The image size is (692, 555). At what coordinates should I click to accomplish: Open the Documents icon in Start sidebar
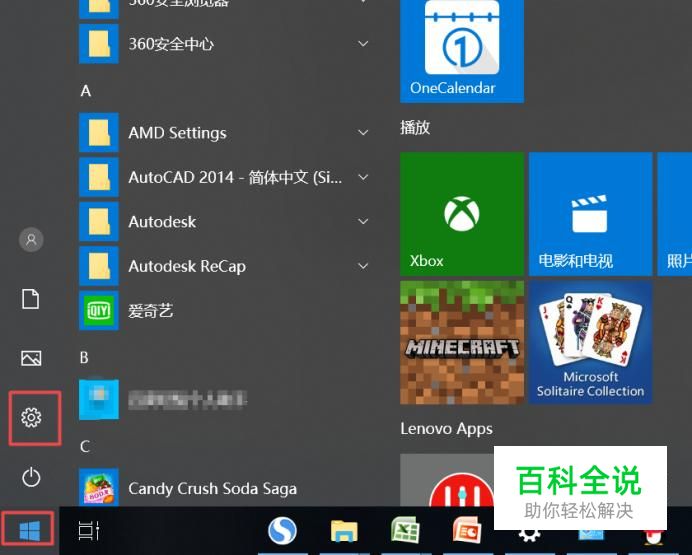click(x=30, y=299)
